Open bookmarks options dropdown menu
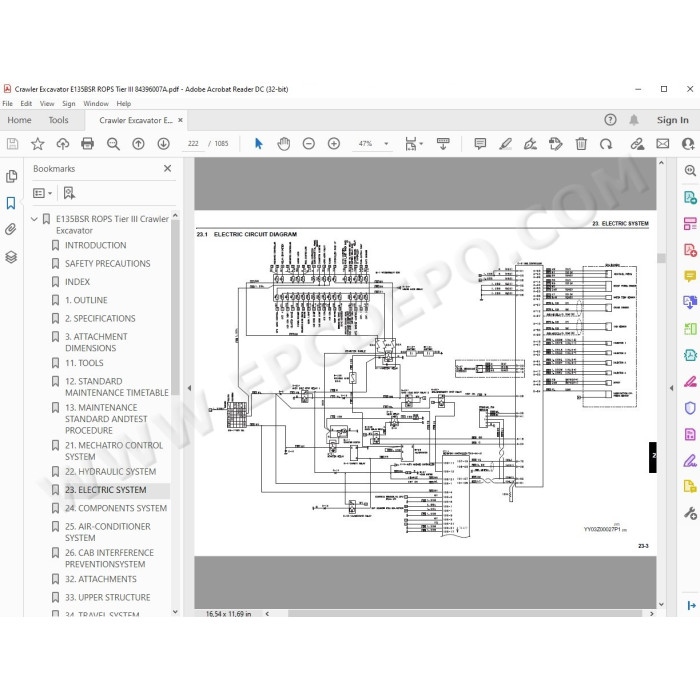 [x=42, y=193]
